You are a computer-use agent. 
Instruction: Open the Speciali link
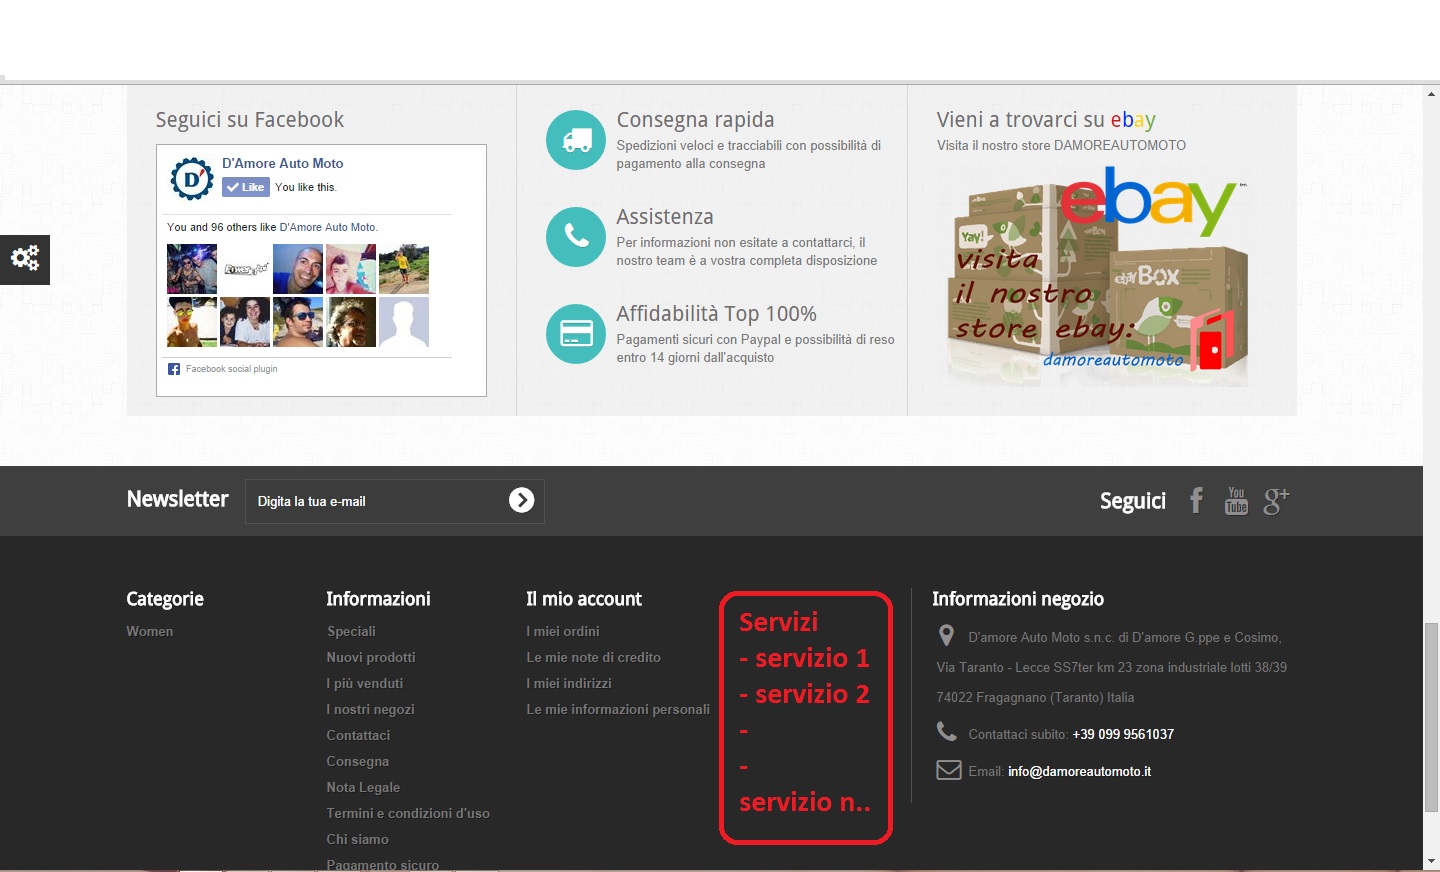pos(351,631)
